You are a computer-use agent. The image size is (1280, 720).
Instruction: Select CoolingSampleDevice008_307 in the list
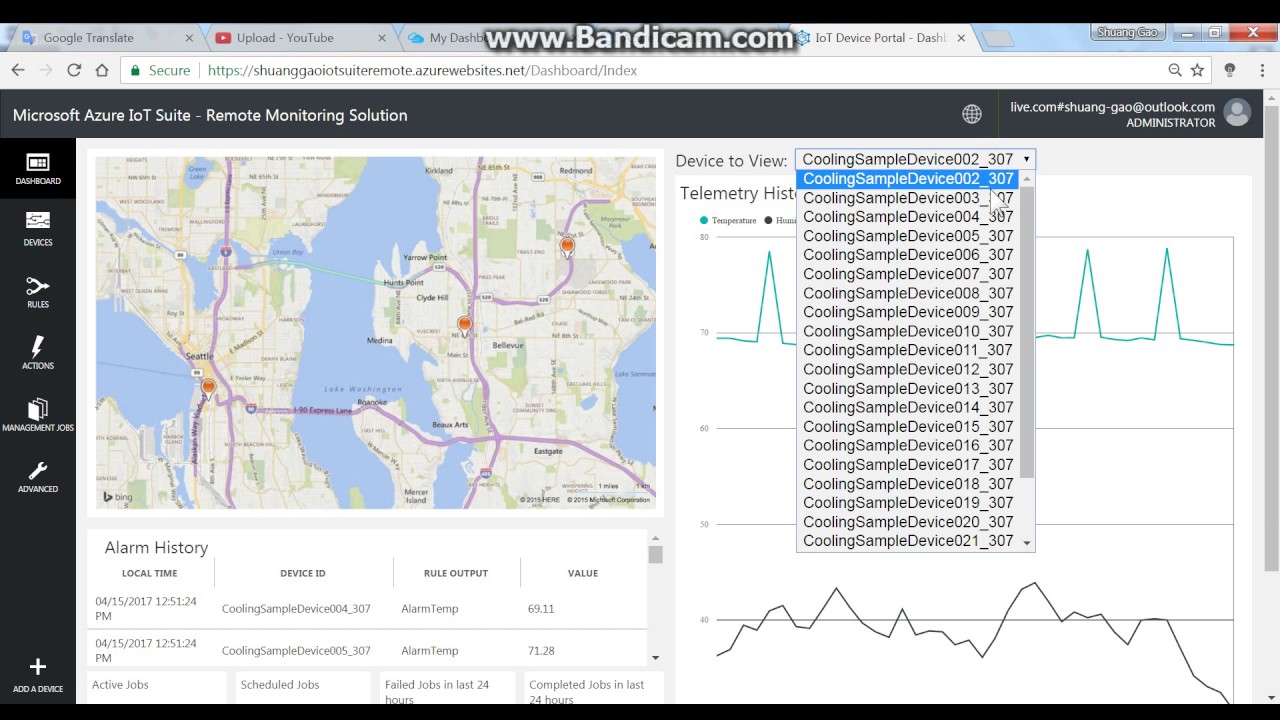[908, 293]
